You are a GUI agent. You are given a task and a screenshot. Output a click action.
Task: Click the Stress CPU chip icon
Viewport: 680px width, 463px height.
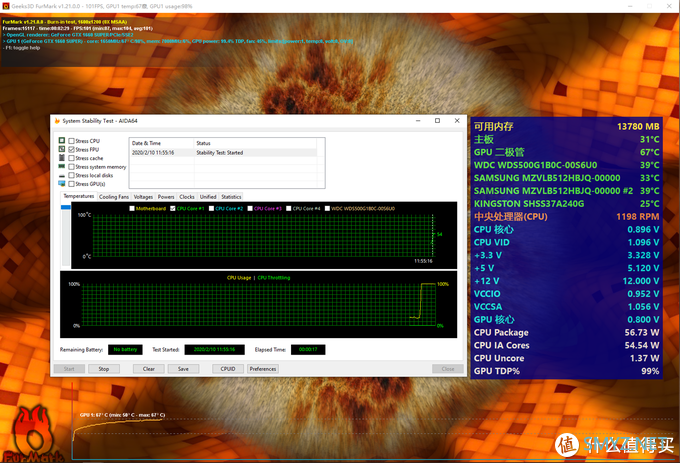click(62, 140)
